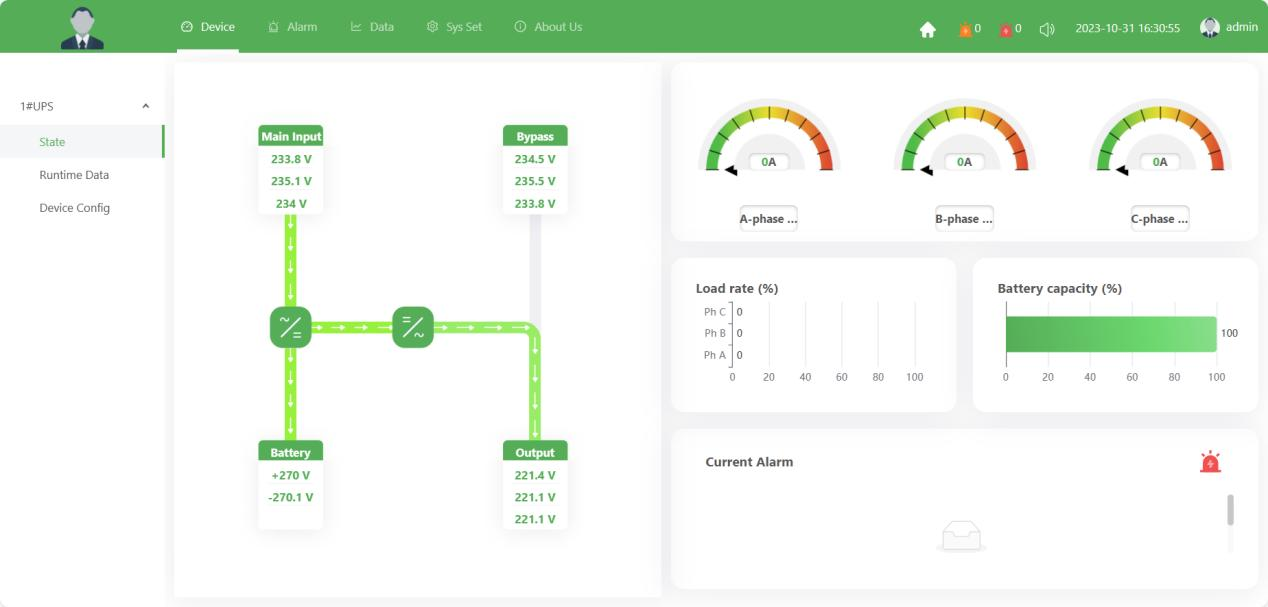Click the C-phase current gauge dial
The width and height of the screenshot is (1268, 607).
(x=1160, y=137)
